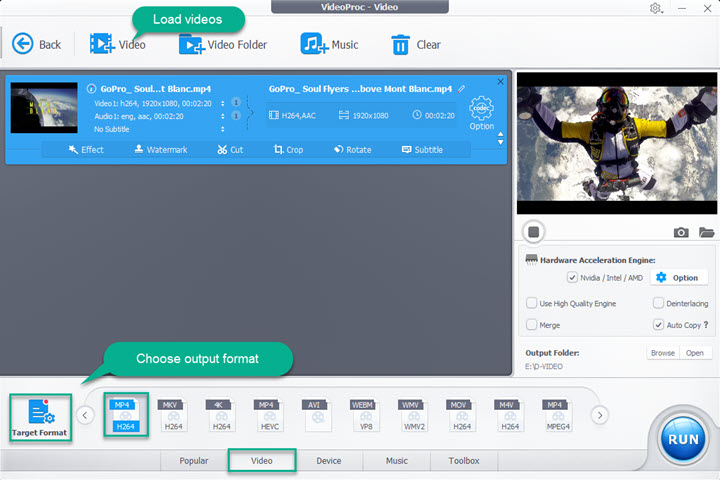Viewport: 720px width, 480px height.
Task: Select WMV WMV2 output format
Action: coord(414,415)
